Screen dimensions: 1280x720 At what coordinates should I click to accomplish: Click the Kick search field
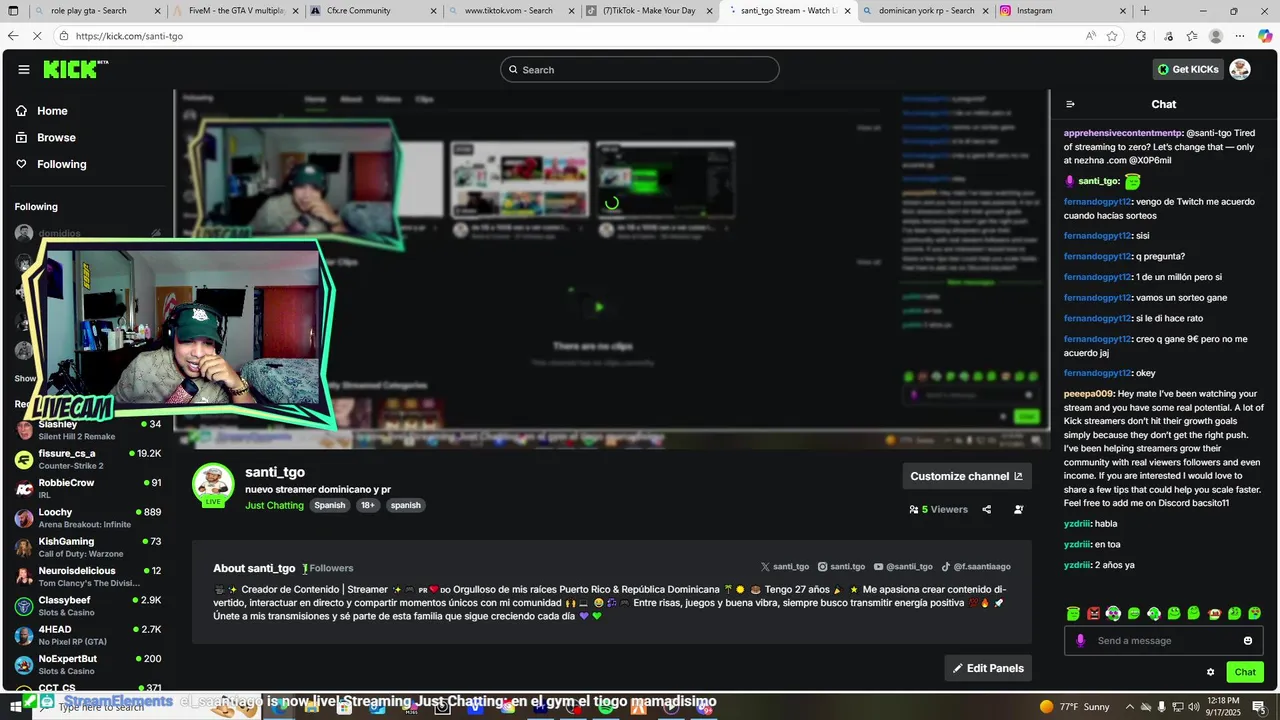click(x=640, y=70)
